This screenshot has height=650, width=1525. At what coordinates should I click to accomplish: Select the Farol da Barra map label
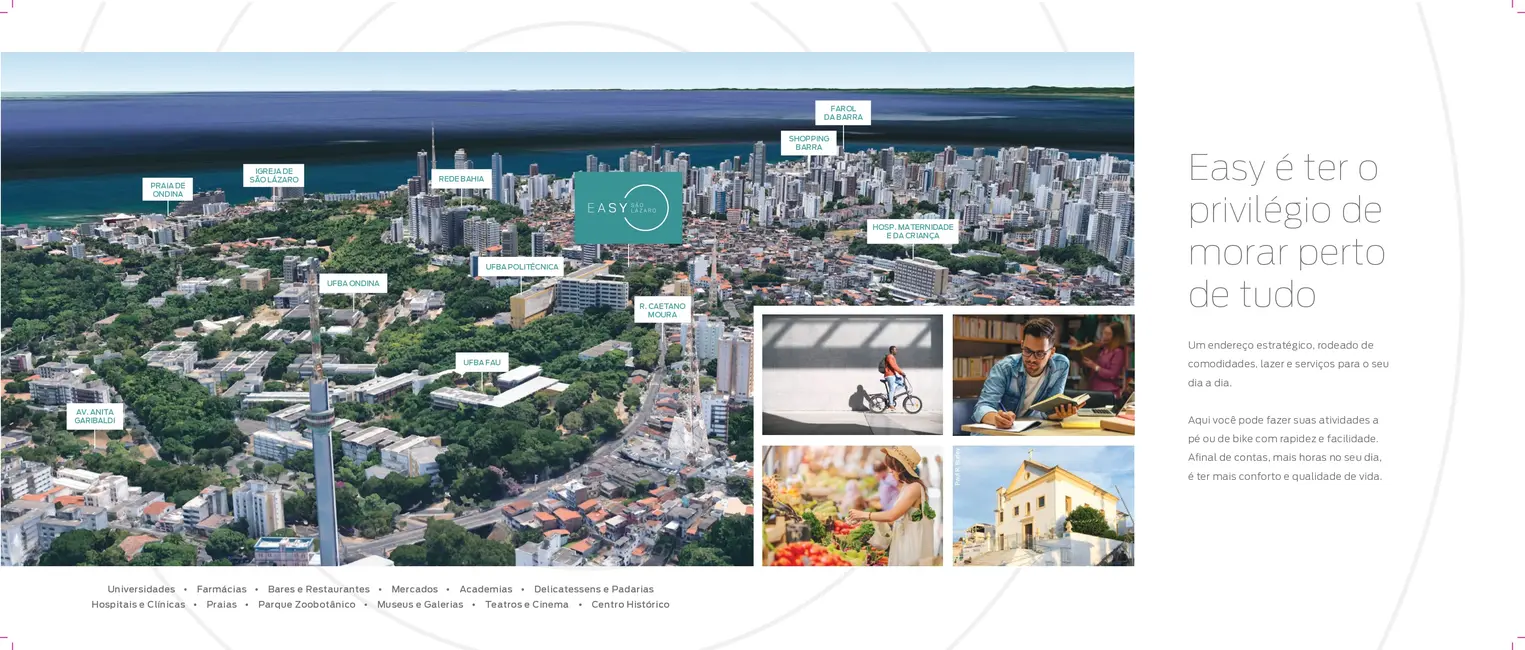pos(842,113)
